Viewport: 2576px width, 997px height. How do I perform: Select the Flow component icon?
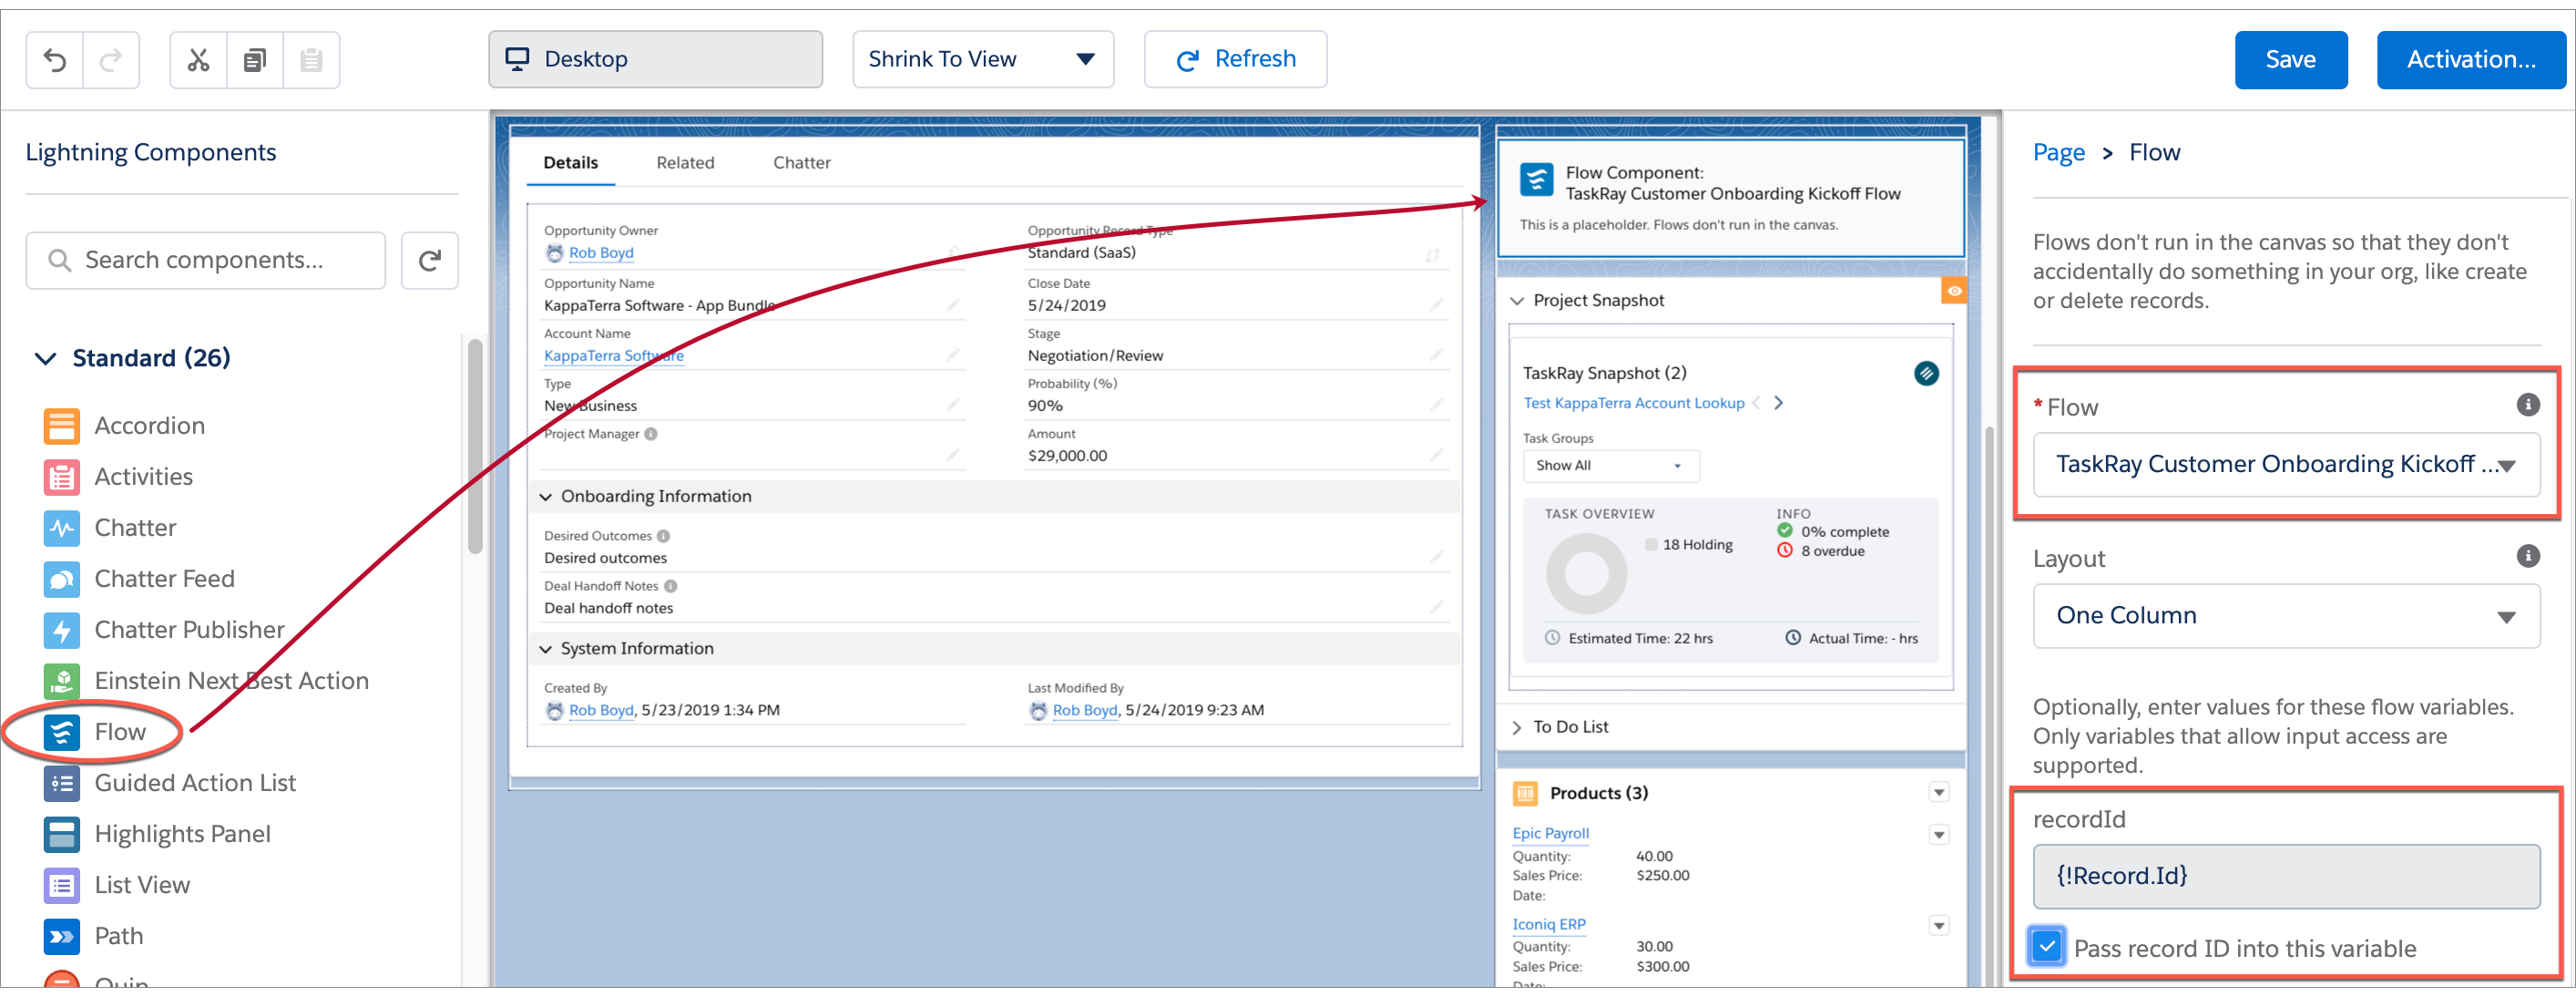point(61,732)
